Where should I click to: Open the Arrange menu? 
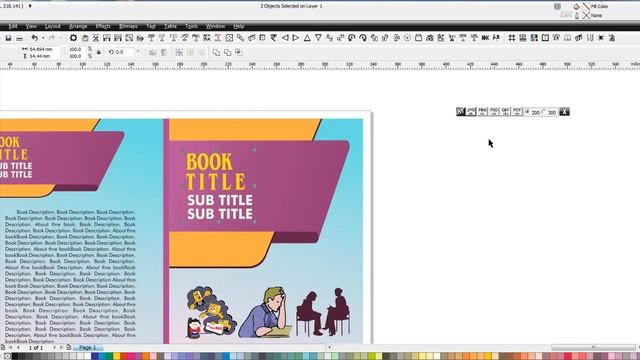click(x=78, y=26)
